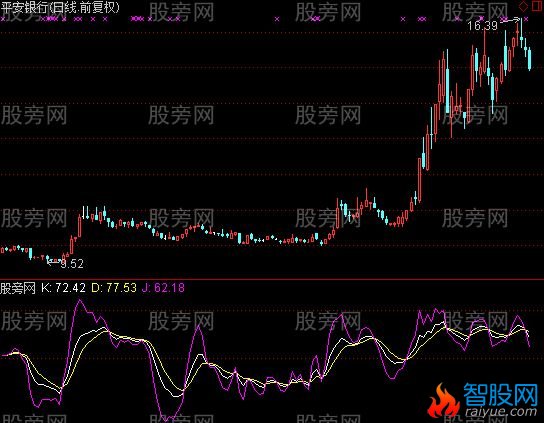The width and height of the screenshot is (544, 423).
Task: Click the red square window icon
Action: point(537,6)
